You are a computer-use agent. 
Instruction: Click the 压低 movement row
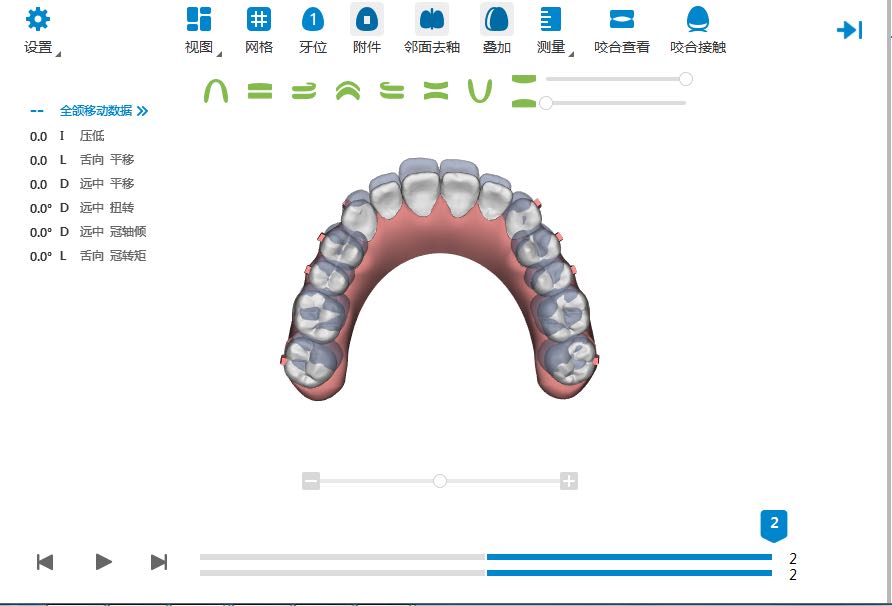coord(67,136)
